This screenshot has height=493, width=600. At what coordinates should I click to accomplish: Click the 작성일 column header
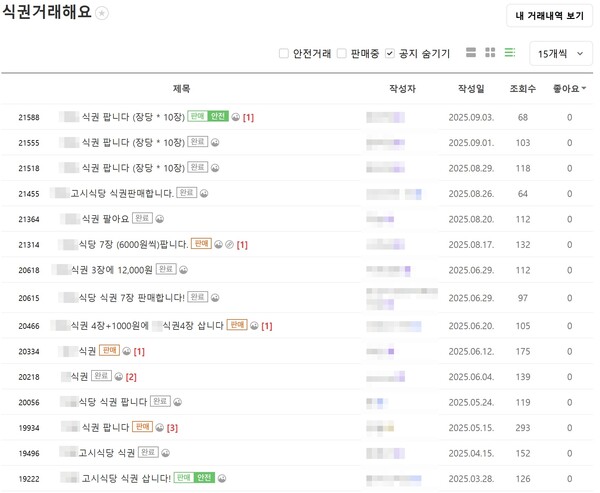tap(471, 89)
